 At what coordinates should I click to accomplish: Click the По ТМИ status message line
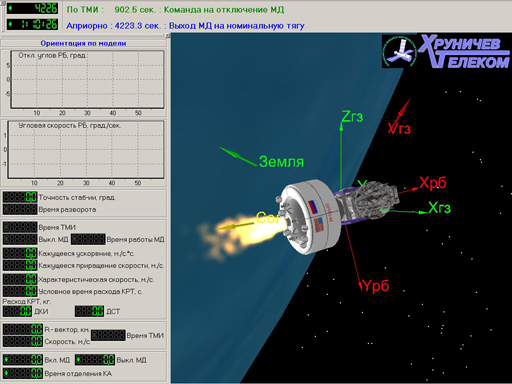[x=175, y=9]
